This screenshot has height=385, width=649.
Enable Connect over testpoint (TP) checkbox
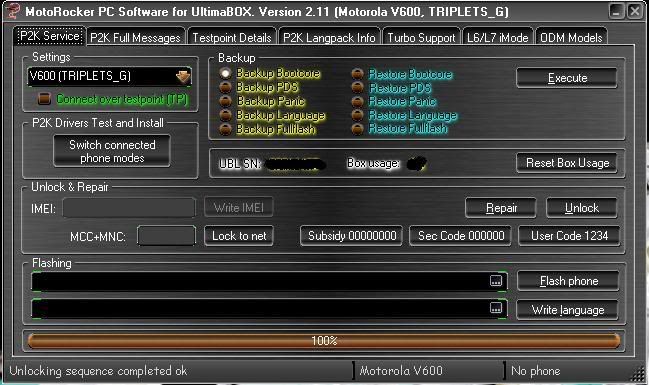click(44, 99)
